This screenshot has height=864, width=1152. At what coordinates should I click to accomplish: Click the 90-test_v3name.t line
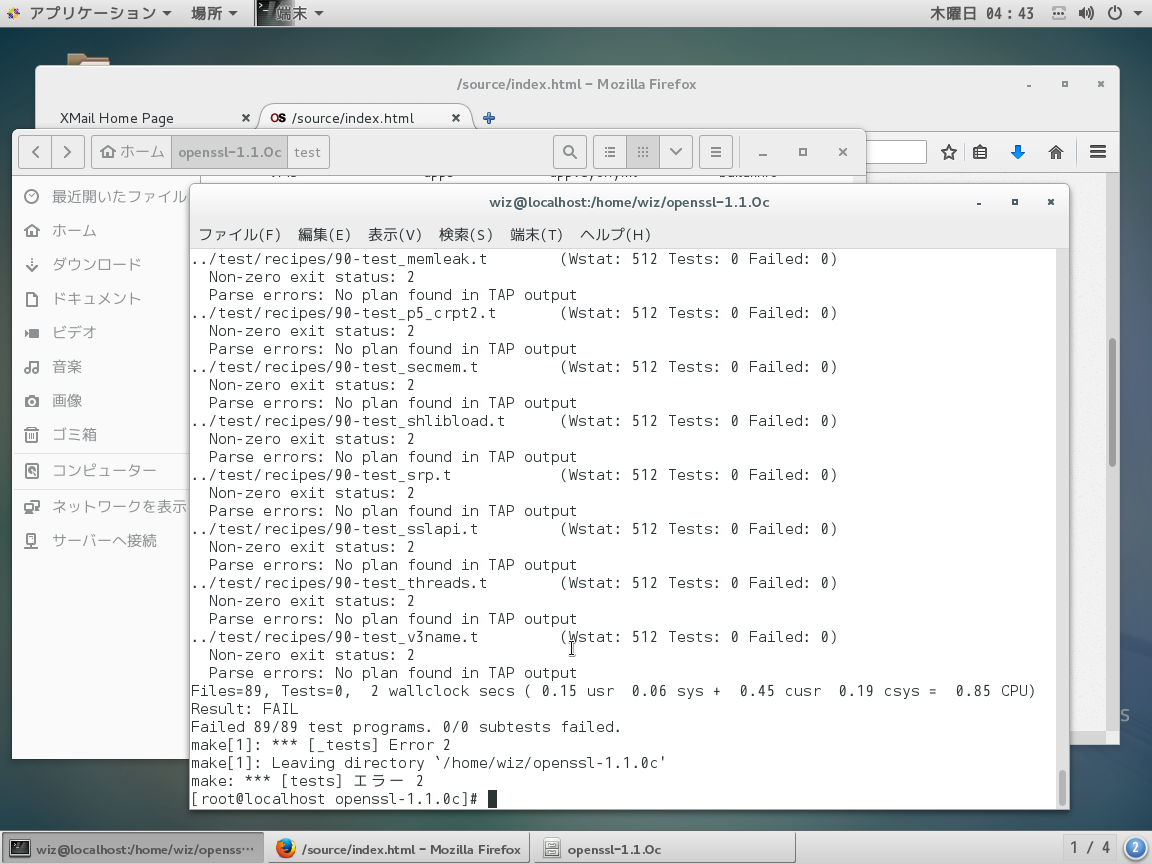tap(514, 637)
